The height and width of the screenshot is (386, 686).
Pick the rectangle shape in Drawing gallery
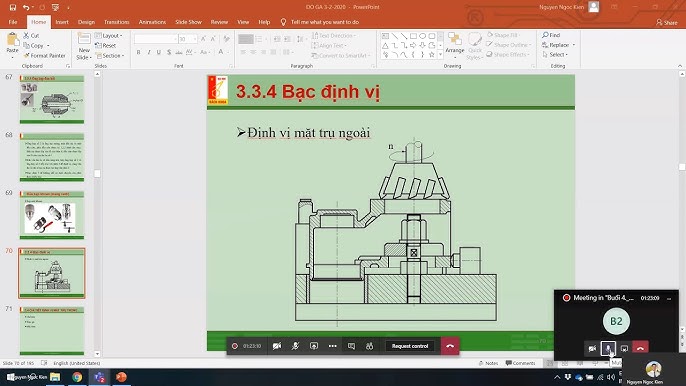tap(413, 36)
